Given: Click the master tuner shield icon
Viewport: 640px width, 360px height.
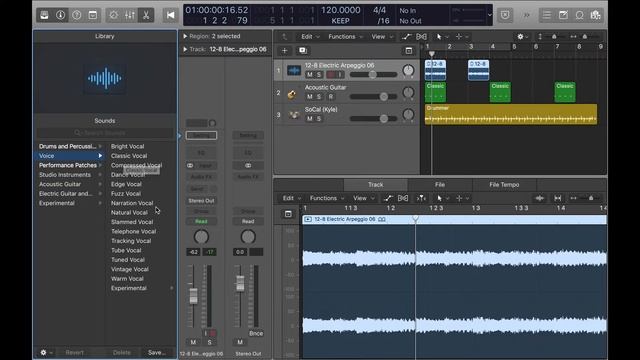Looking at the screenshot, I should pos(505,15).
